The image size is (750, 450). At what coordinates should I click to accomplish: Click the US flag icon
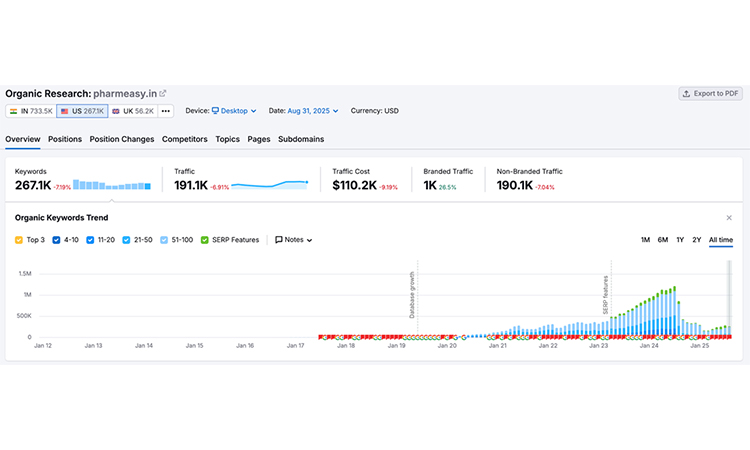point(65,111)
